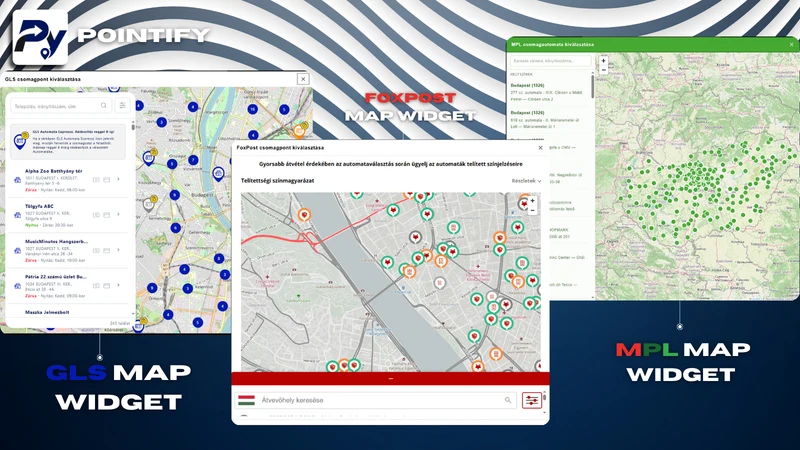
Task: Expand Alpha Zoo Batthyány tér row chevron
Action: pos(118,179)
